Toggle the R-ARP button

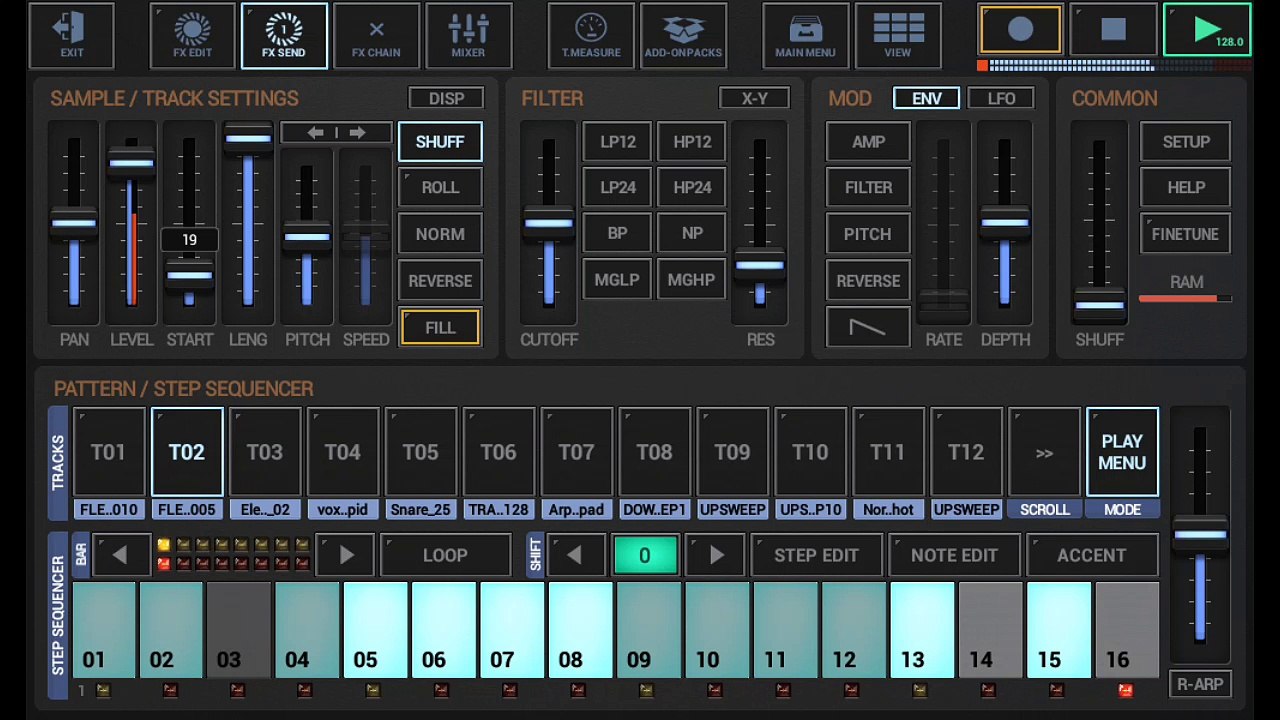[x=1200, y=685]
